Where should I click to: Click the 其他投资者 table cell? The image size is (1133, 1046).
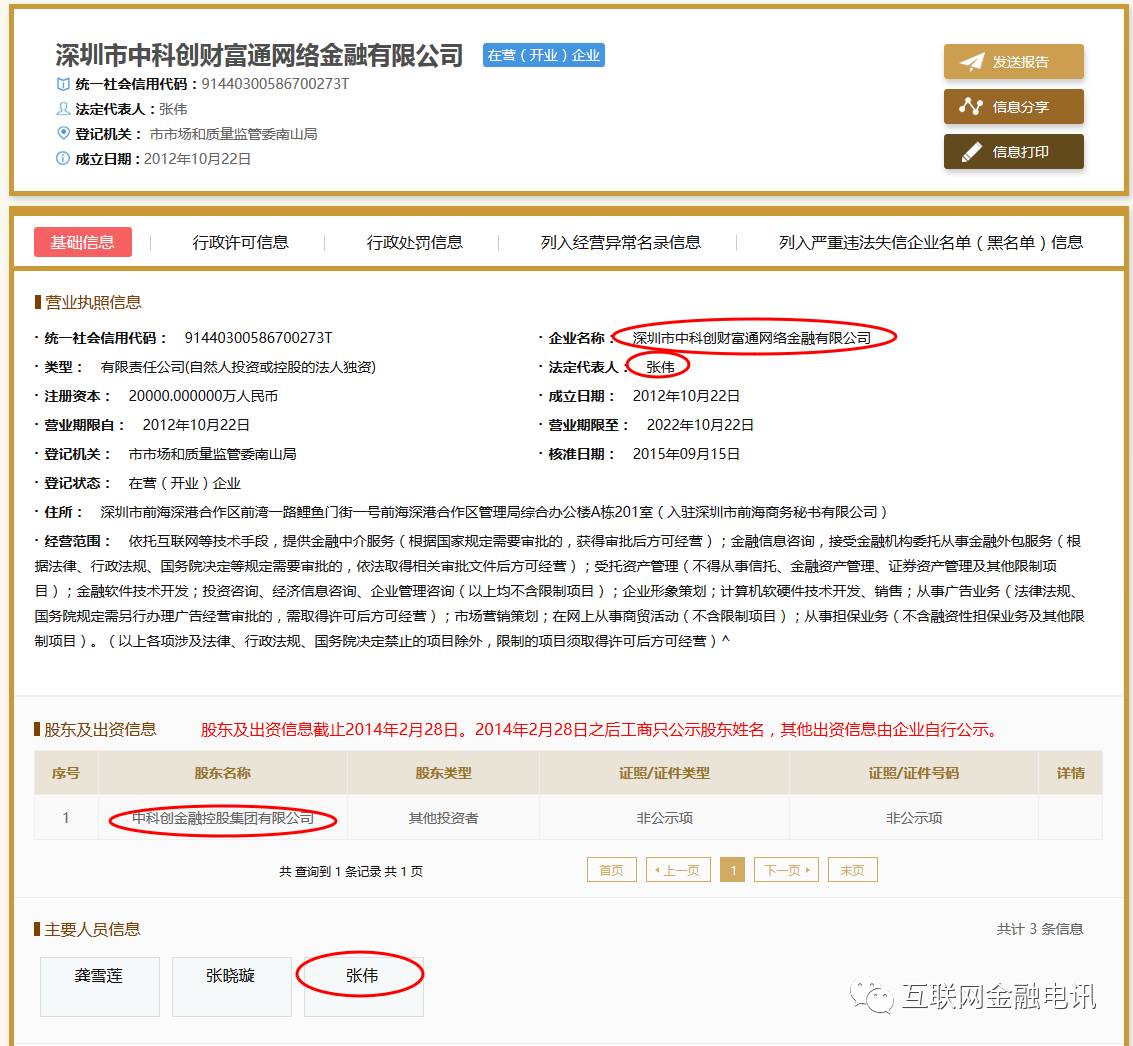pos(443,818)
